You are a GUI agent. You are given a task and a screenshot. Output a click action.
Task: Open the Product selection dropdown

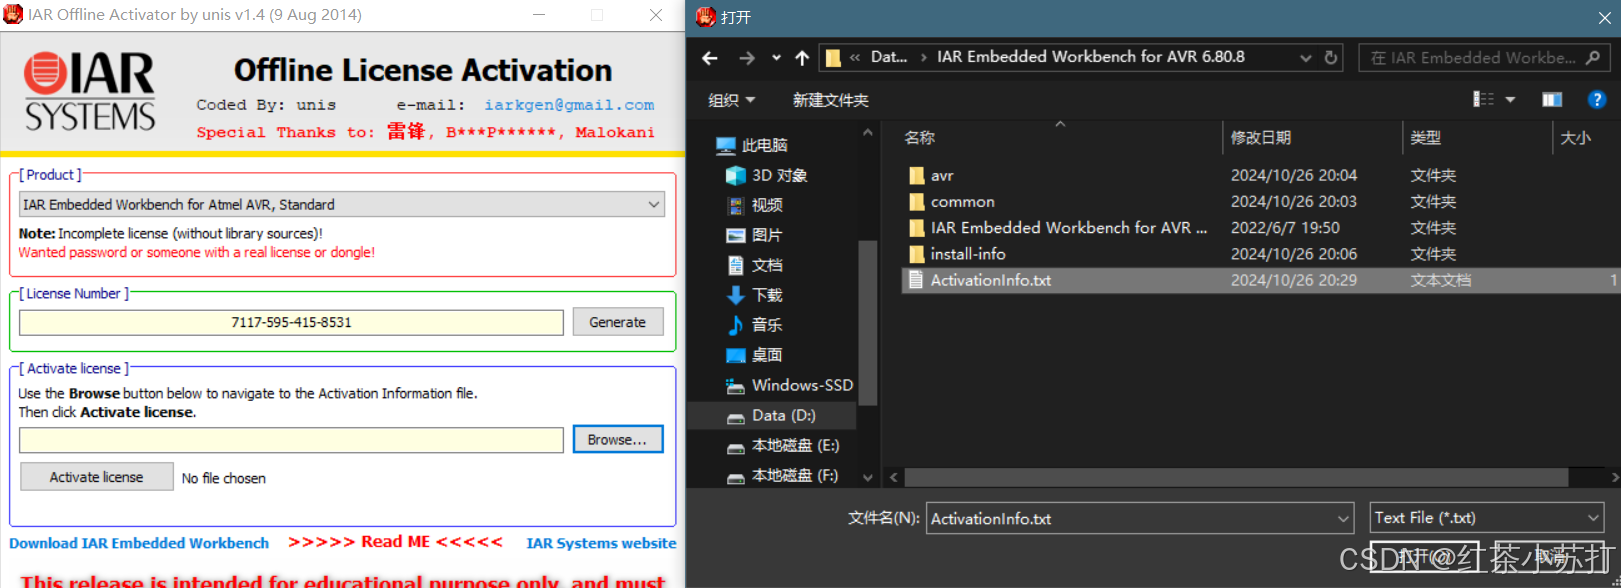(x=342, y=204)
